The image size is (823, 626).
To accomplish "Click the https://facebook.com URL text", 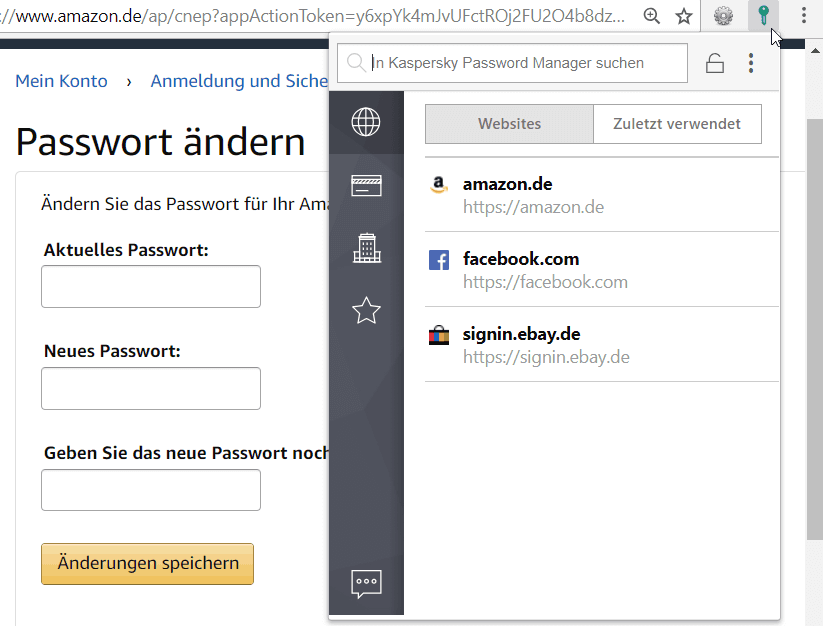I will [x=545, y=282].
